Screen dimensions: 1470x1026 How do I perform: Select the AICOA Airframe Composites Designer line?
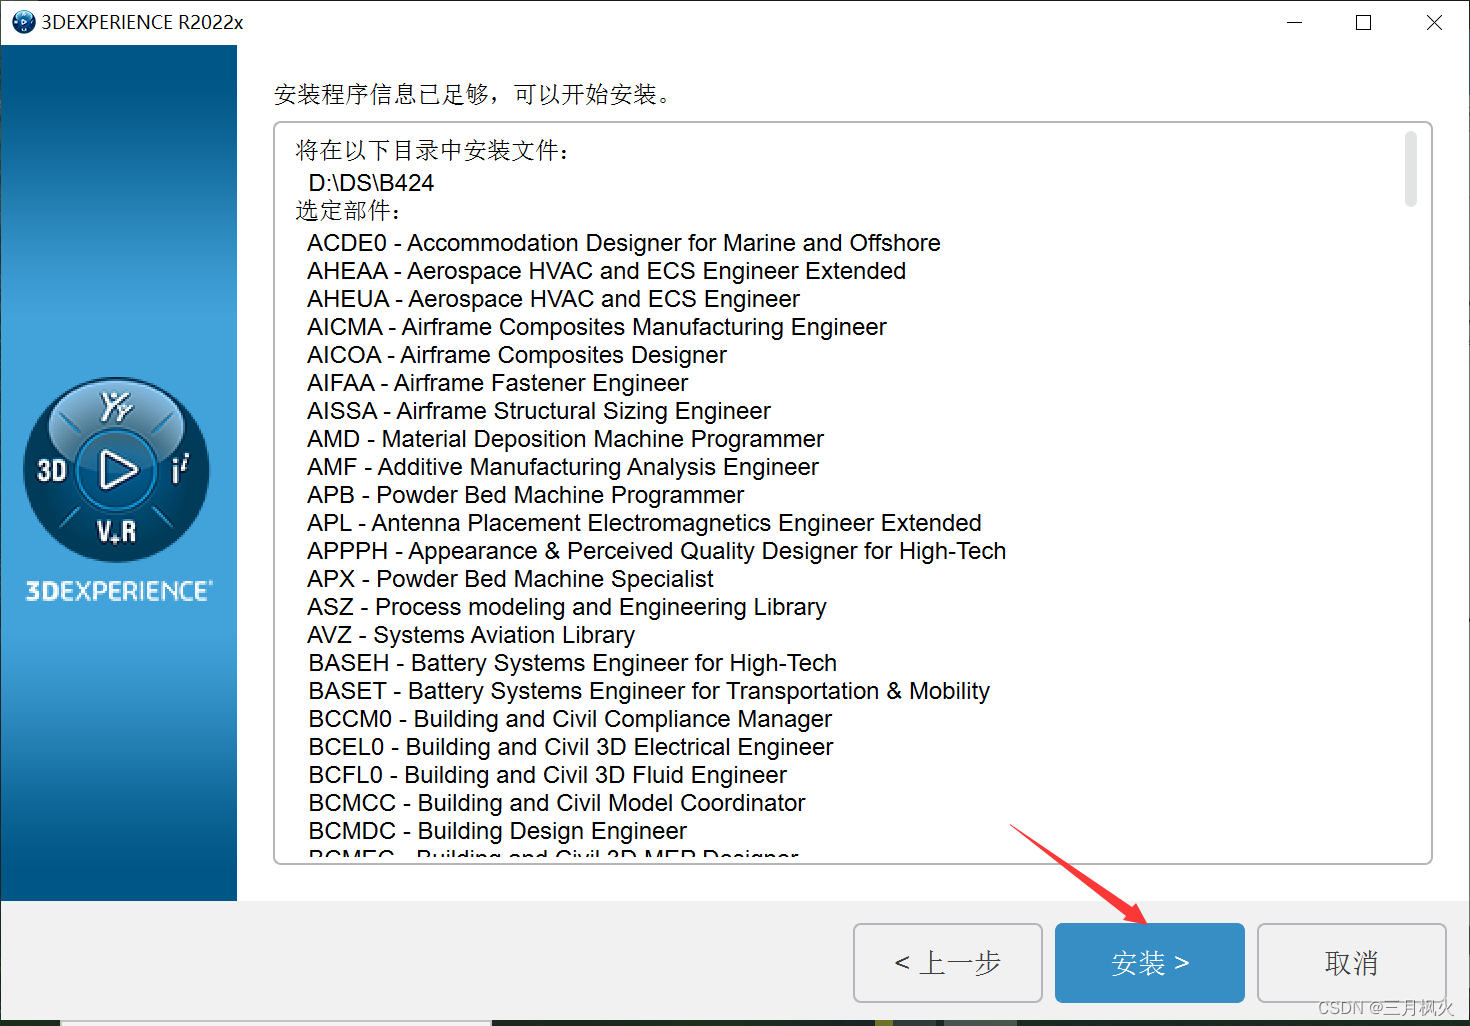point(517,355)
